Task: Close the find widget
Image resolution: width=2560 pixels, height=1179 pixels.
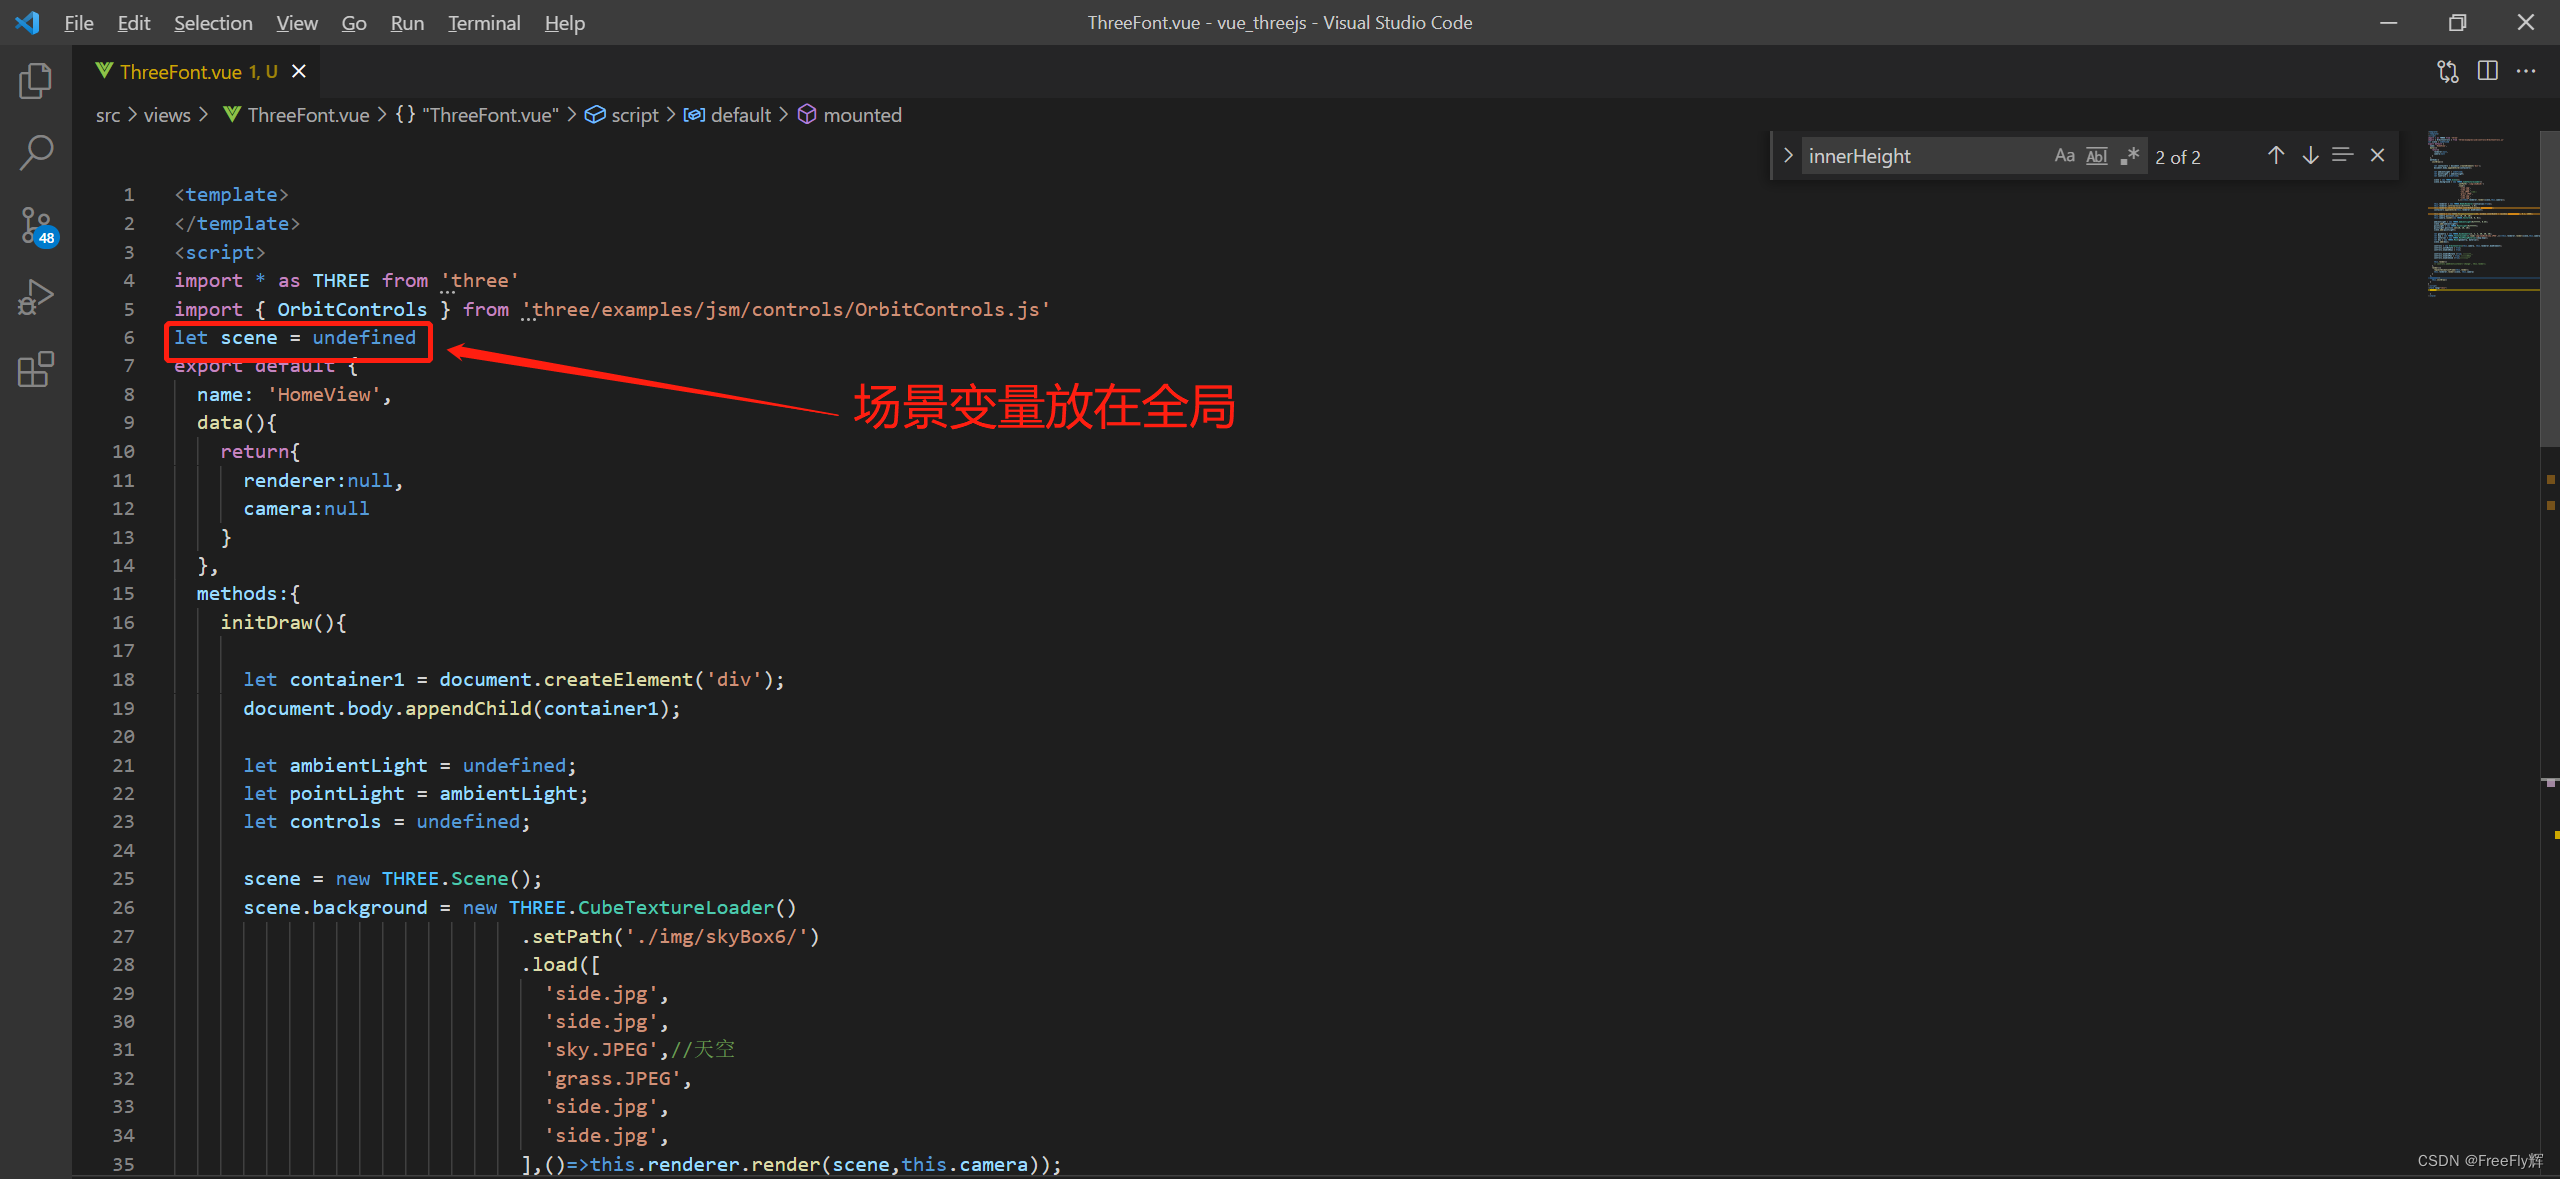Action: pyautogui.click(x=2378, y=155)
